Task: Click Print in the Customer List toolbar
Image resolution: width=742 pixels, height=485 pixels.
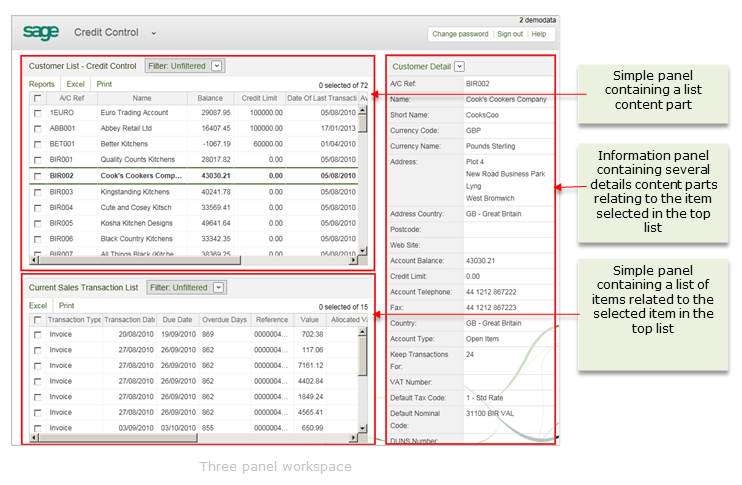Action: pyautogui.click(x=104, y=84)
